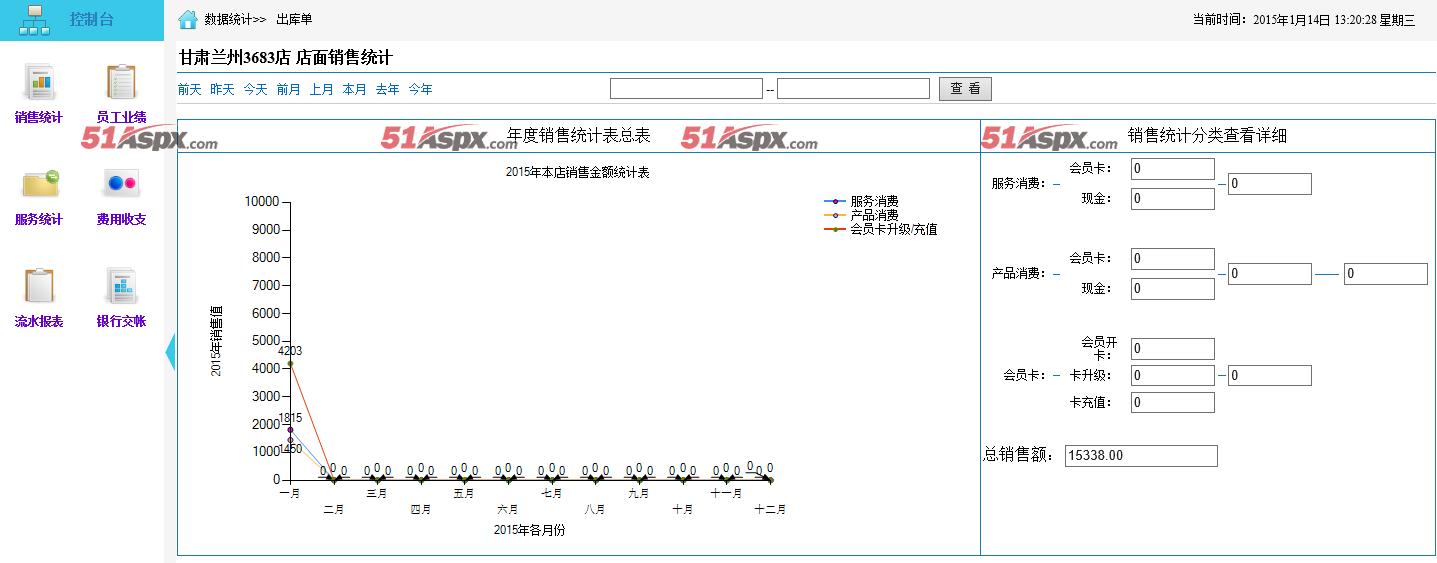Click the 会员开卡 value field
This screenshot has height=563, width=1437.
pyautogui.click(x=1172, y=349)
